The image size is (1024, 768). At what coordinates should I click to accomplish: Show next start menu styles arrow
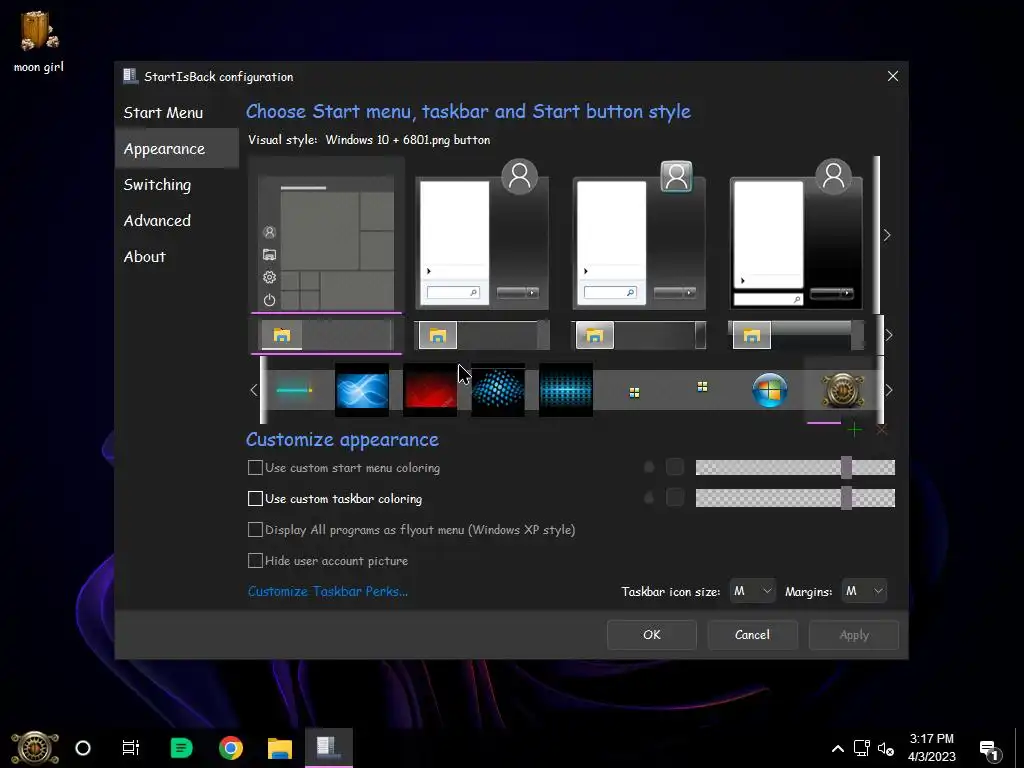pos(887,235)
